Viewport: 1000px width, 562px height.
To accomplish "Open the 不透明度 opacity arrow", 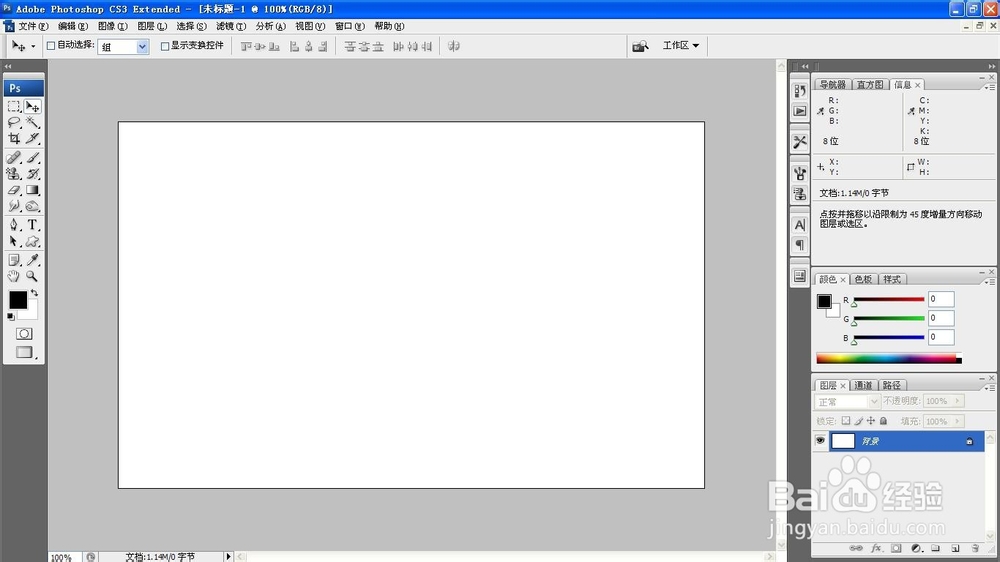I will pyautogui.click(x=957, y=401).
